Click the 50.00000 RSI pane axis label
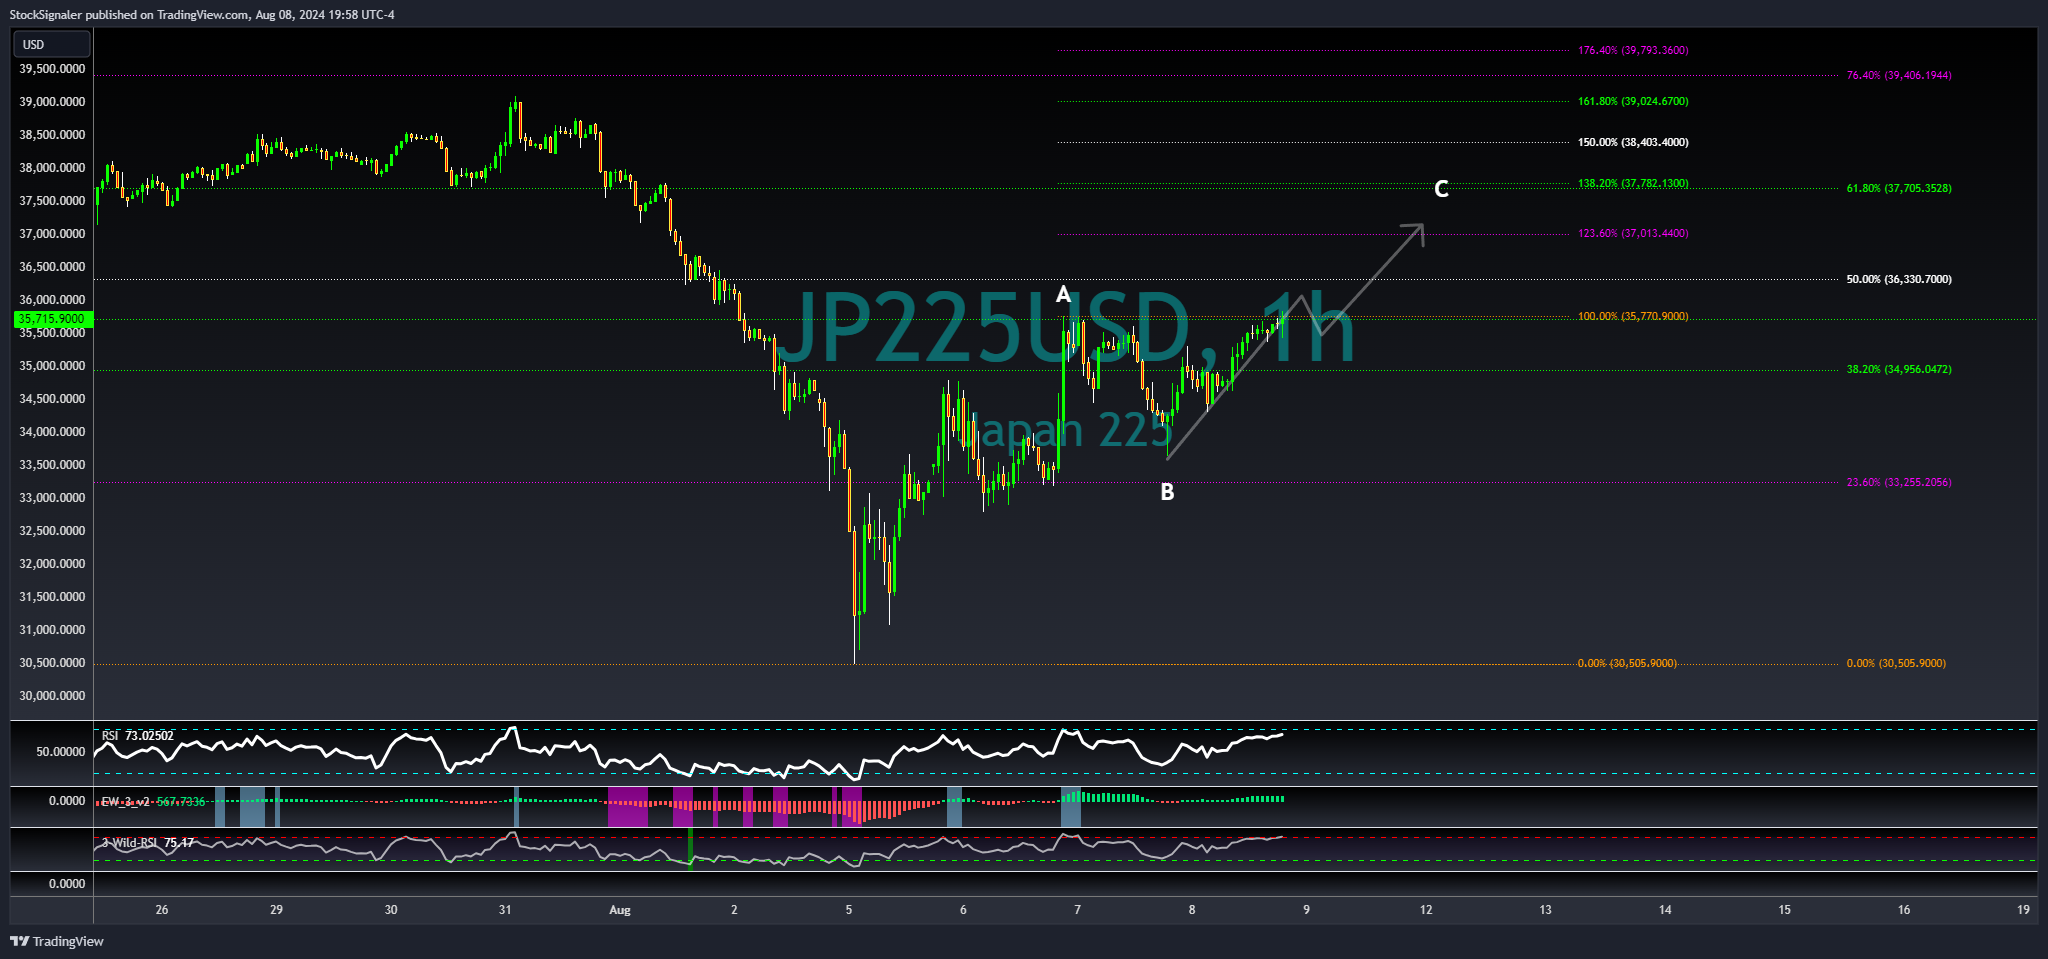Screen dimensions: 2048x959 [x=61, y=751]
